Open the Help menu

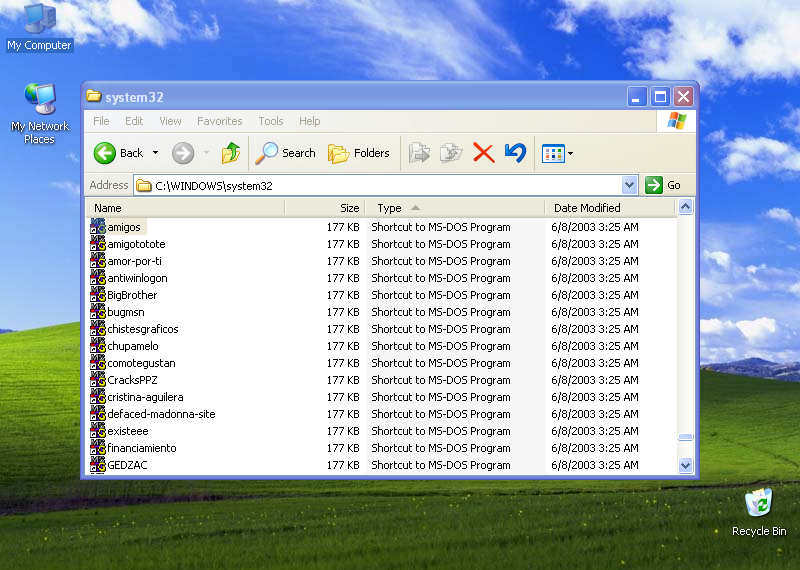point(309,121)
